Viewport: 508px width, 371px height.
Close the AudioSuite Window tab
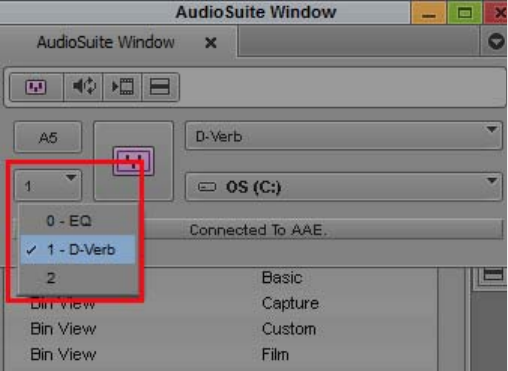tap(211, 43)
